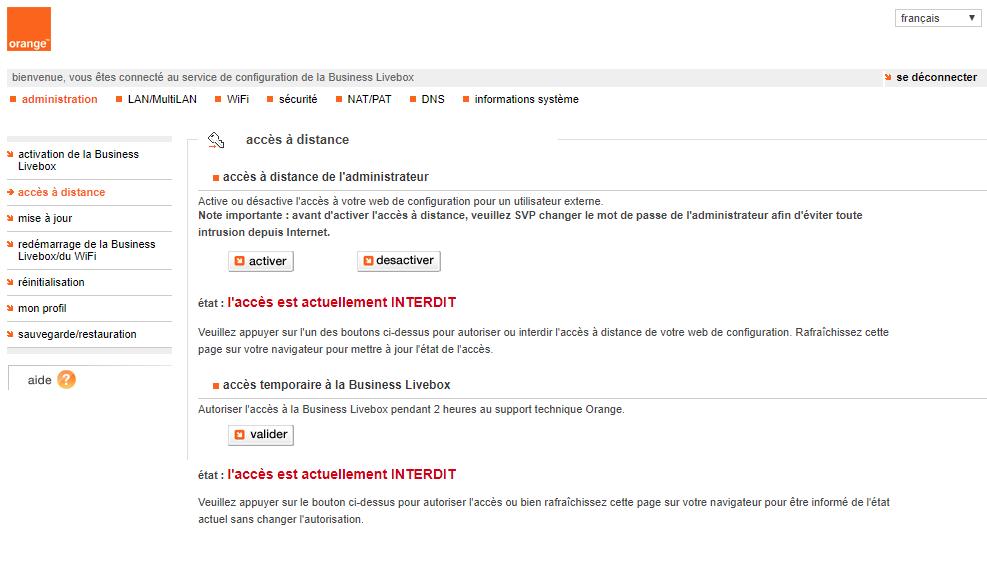Open the LAN/MultiLAN menu
The image size is (987, 564).
click(162, 99)
